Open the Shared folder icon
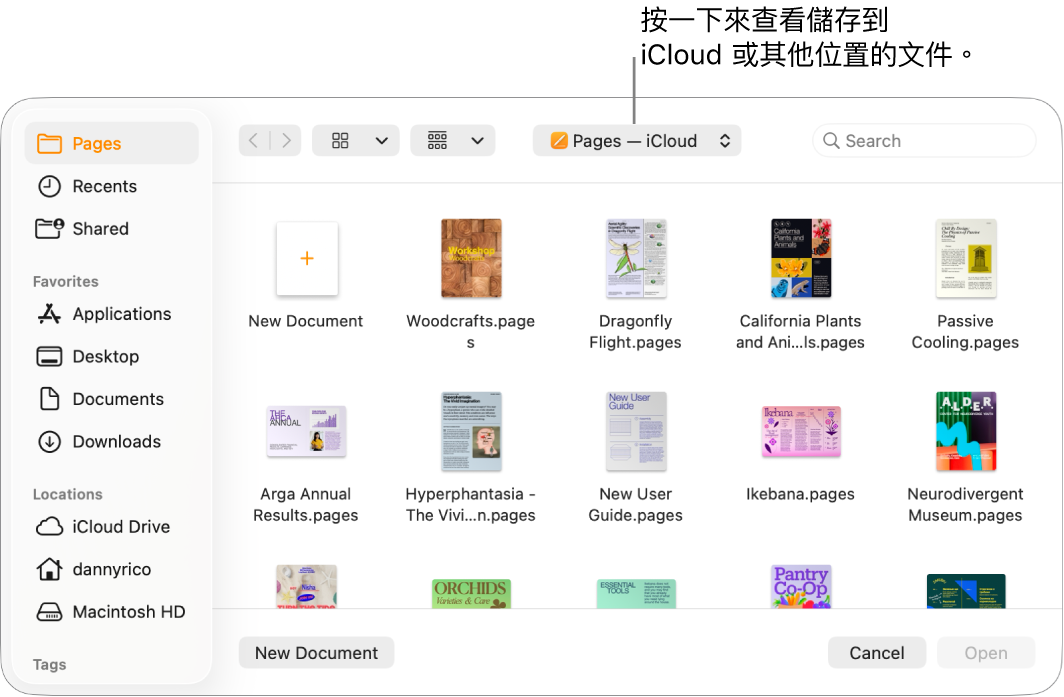 pyautogui.click(x=50, y=229)
